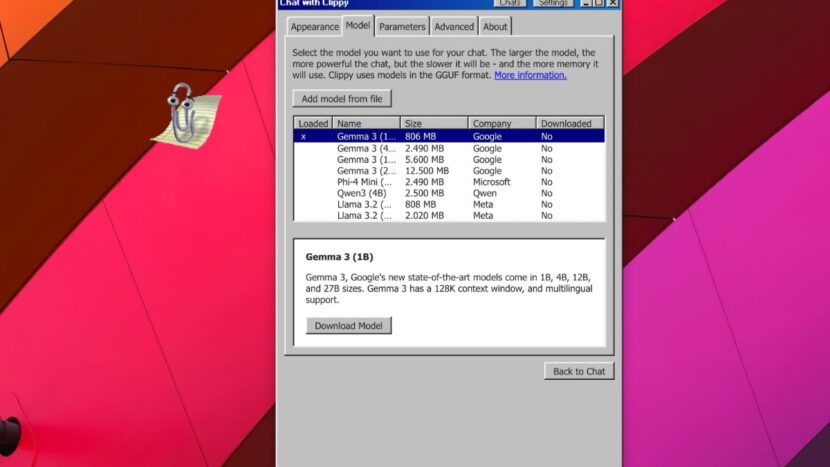
Task: Sort by the Loaded column header
Action: coord(313,123)
